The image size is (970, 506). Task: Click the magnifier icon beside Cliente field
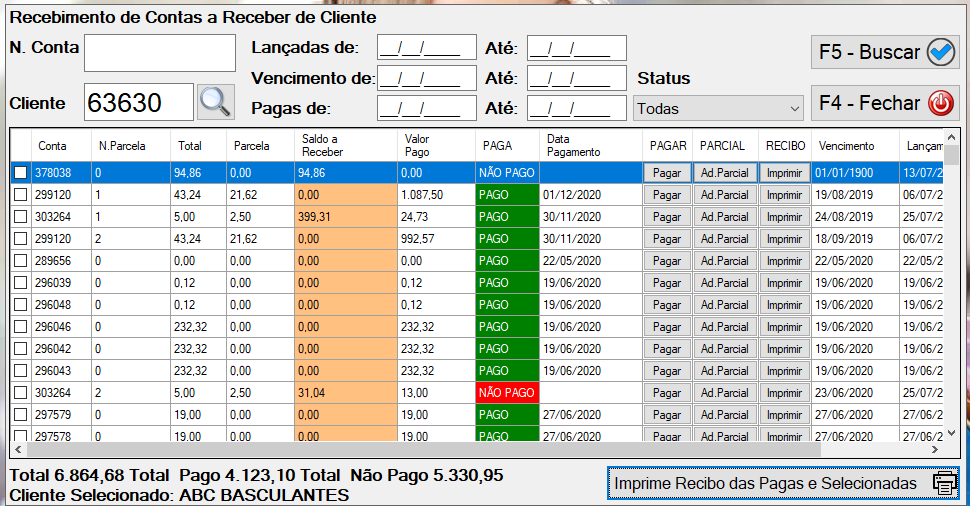click(x=216, y=102)
